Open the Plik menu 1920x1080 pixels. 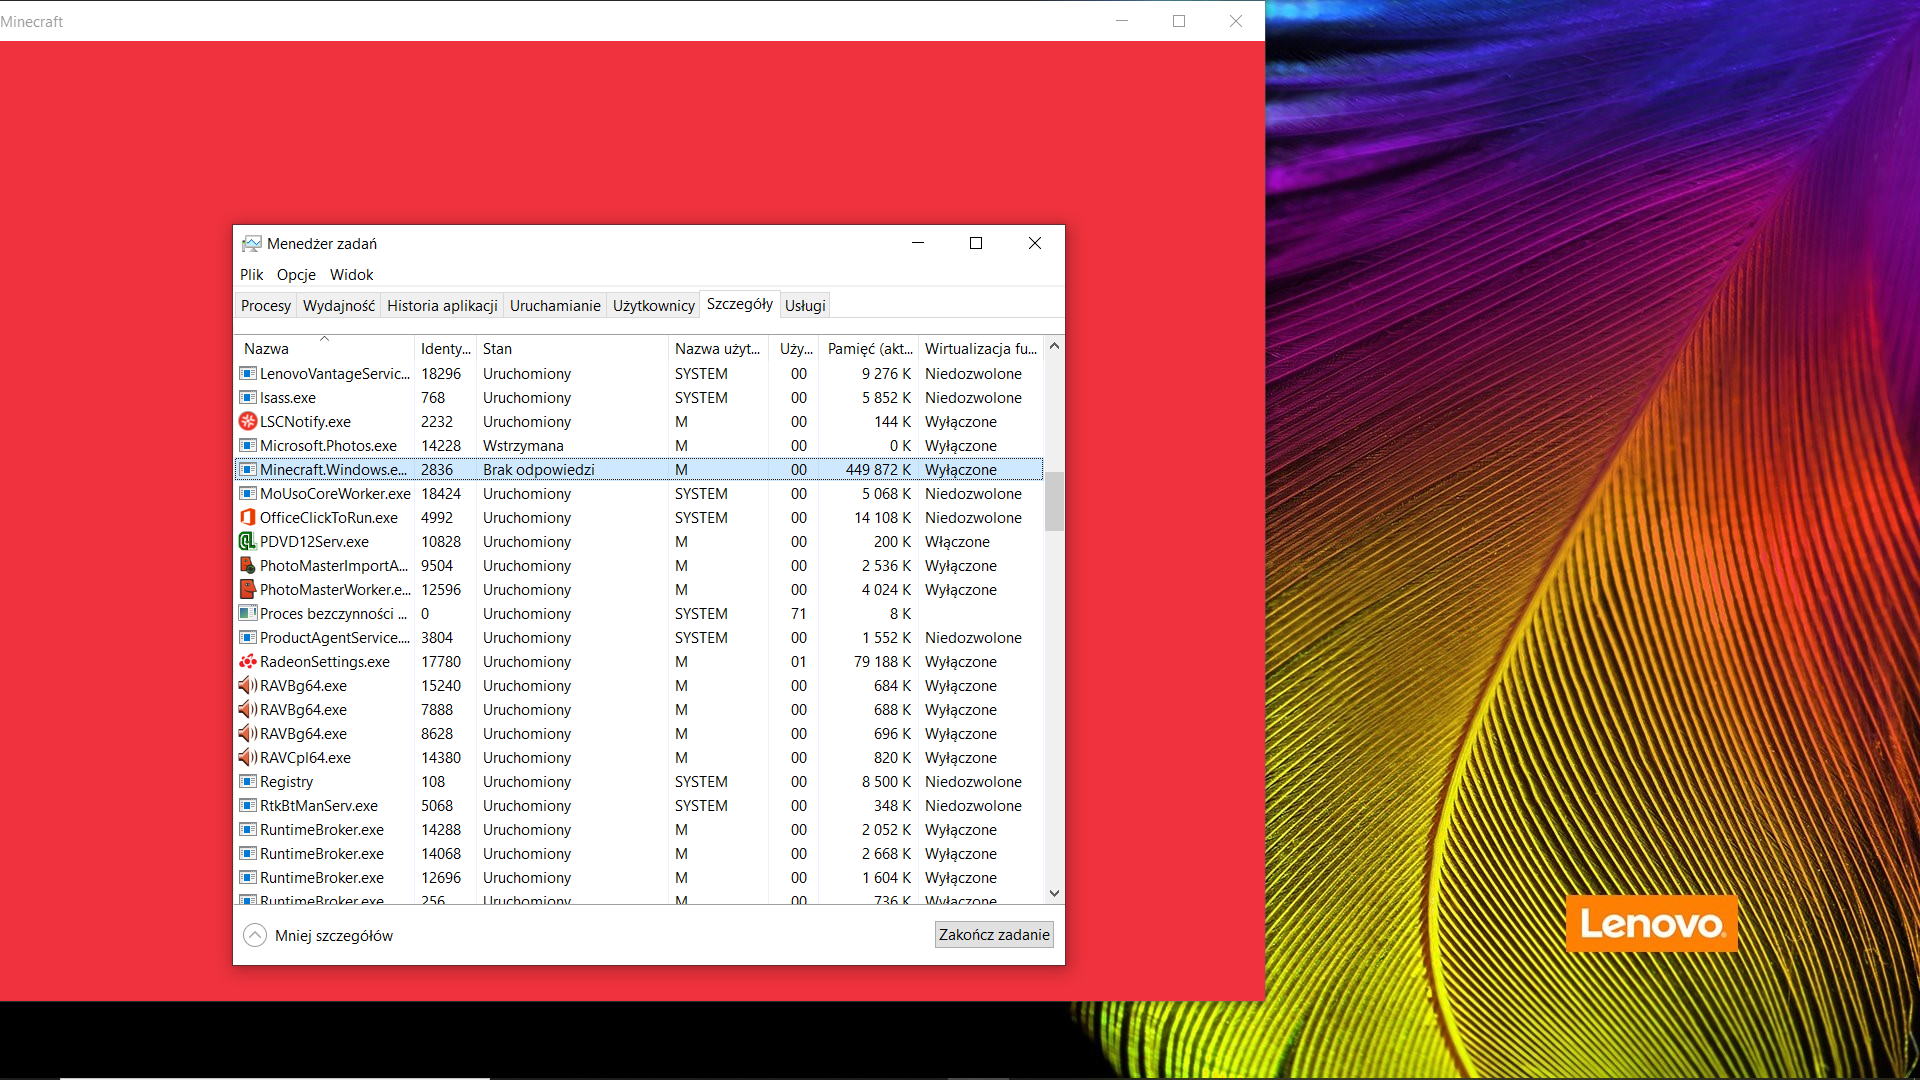pyautogui.click(x=251, y=275)
